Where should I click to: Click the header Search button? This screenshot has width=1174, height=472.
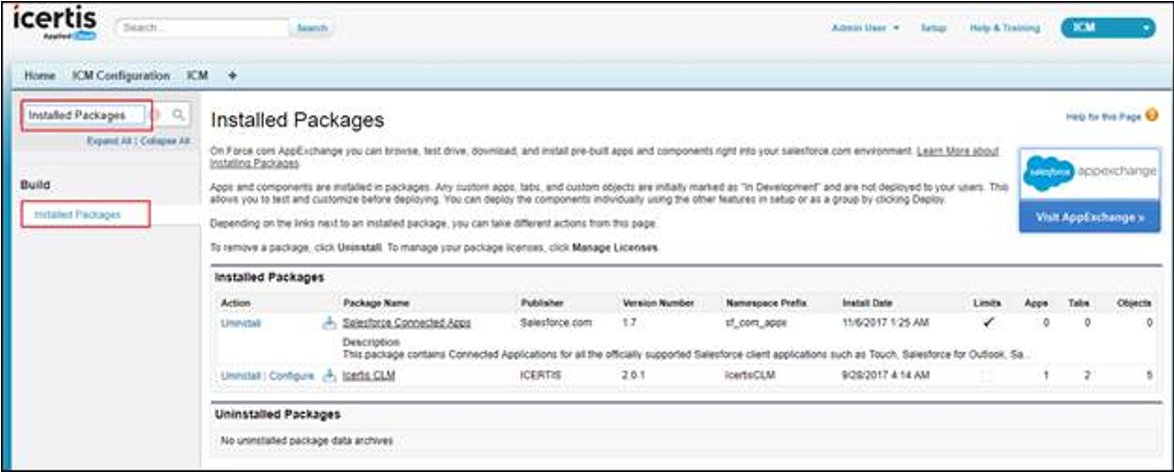coord(312,28)
